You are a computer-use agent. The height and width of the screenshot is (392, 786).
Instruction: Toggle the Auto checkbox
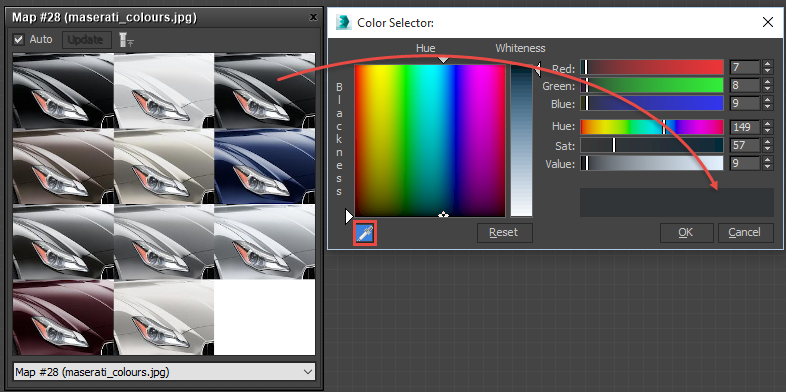click(x=19, y=39)
